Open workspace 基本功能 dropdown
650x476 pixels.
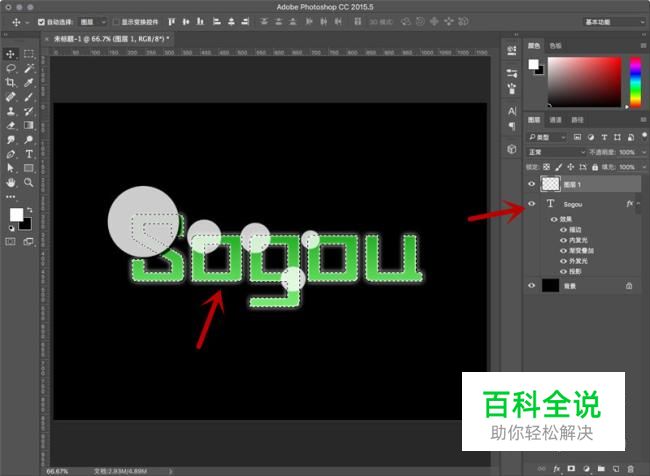pyautogui.click(x=614, y=22)
